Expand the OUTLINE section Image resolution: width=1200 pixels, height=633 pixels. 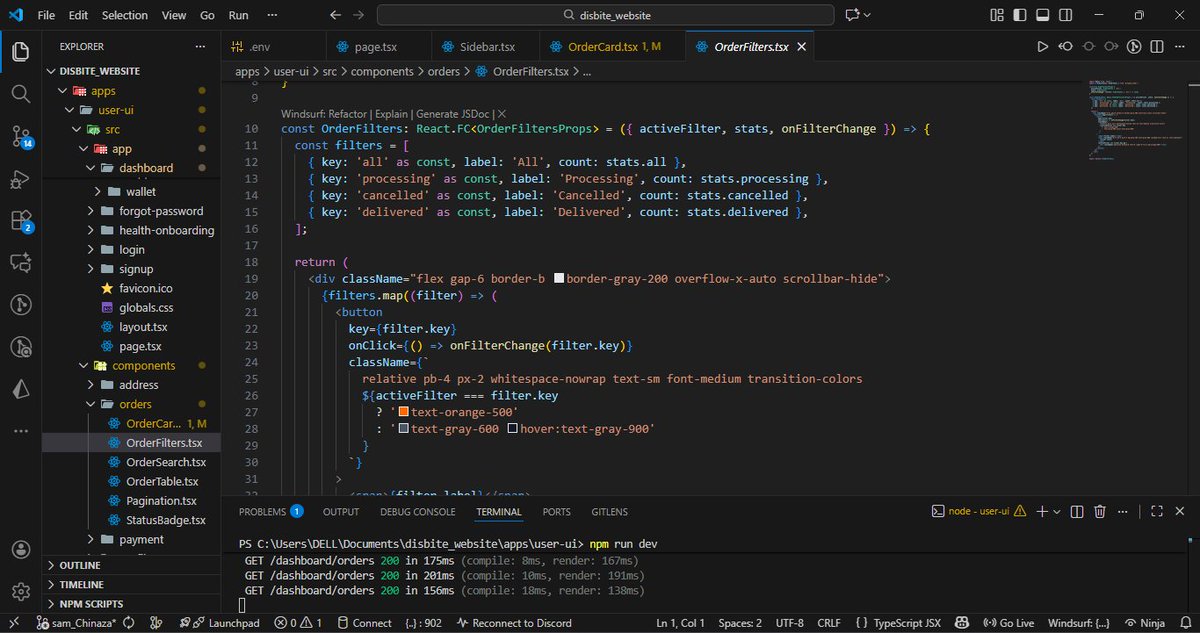tap(80, 565)
